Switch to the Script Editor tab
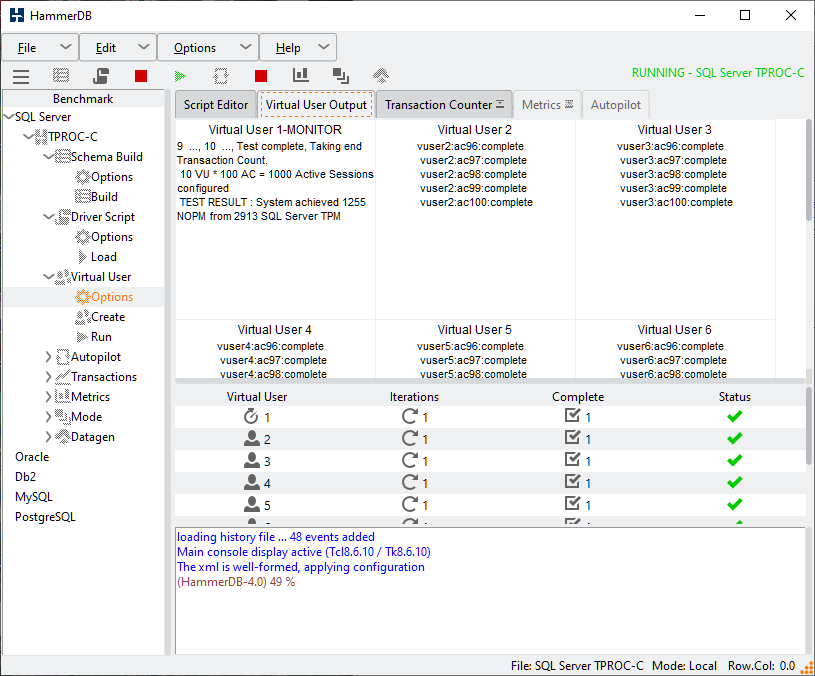This screenshot has height=676, width=815. [x=216, y=105]
